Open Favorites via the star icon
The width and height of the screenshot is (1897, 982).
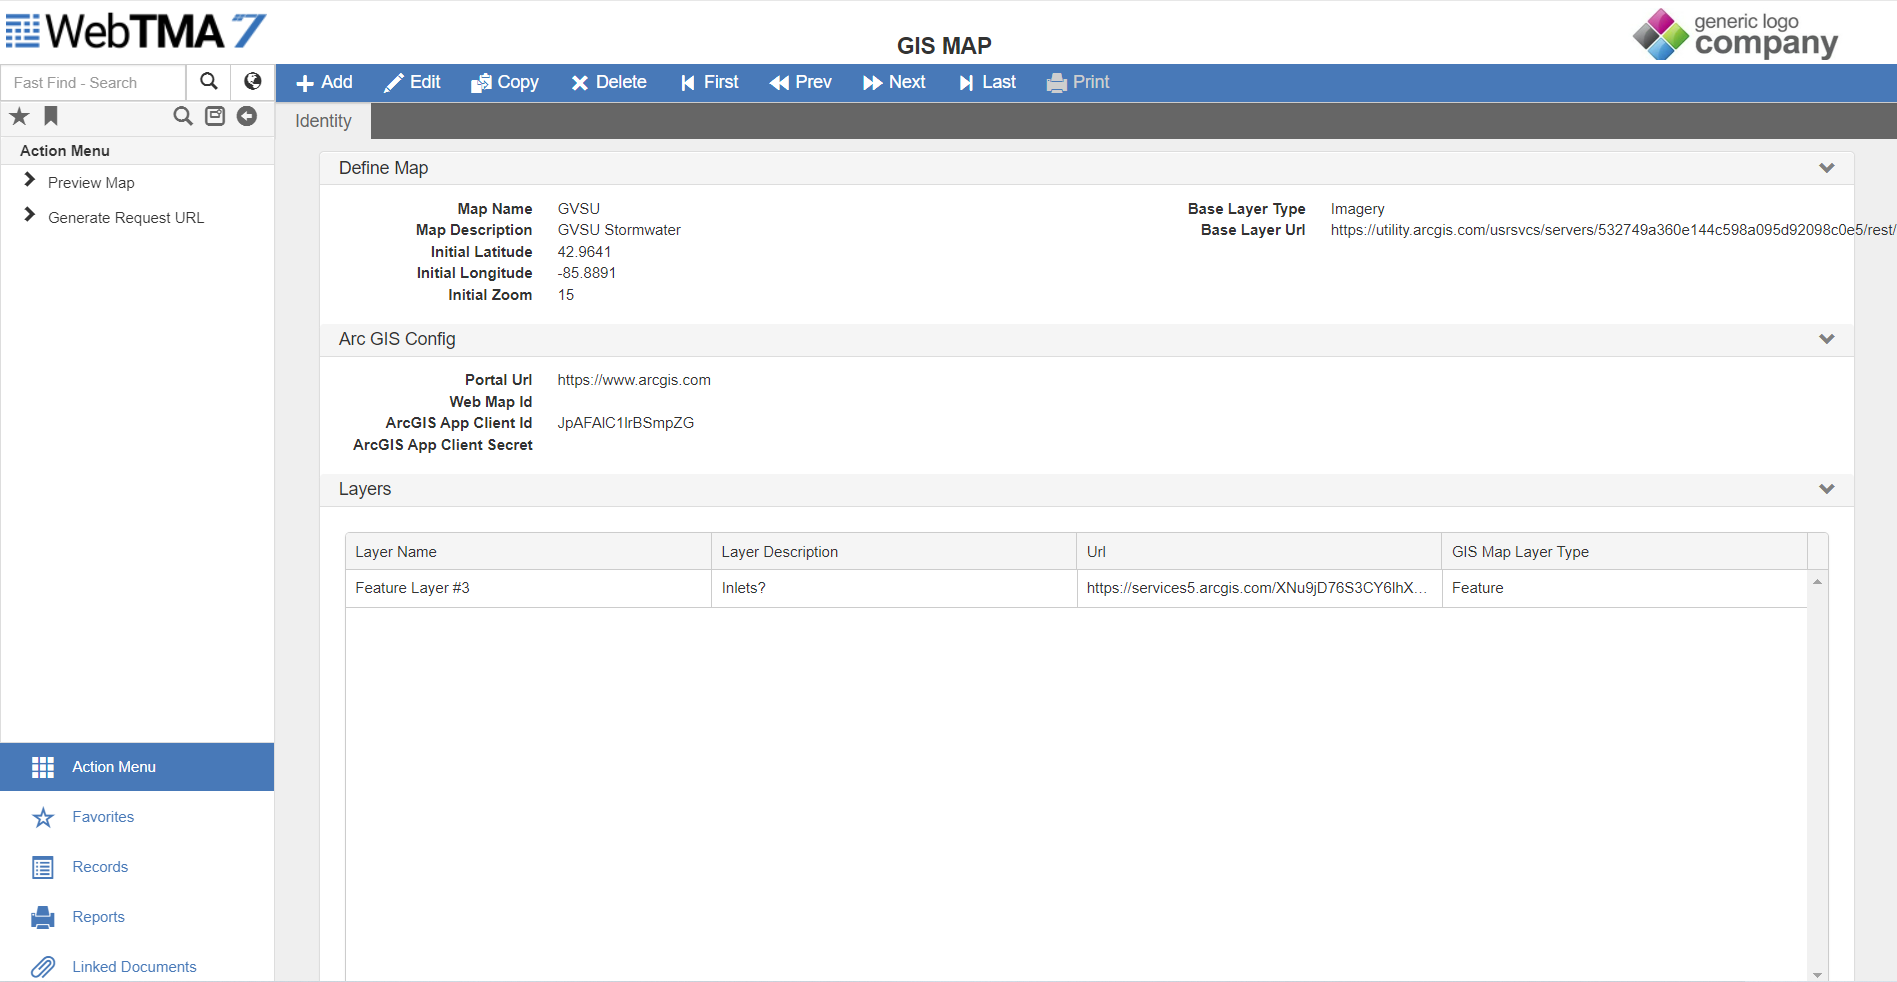18,117
